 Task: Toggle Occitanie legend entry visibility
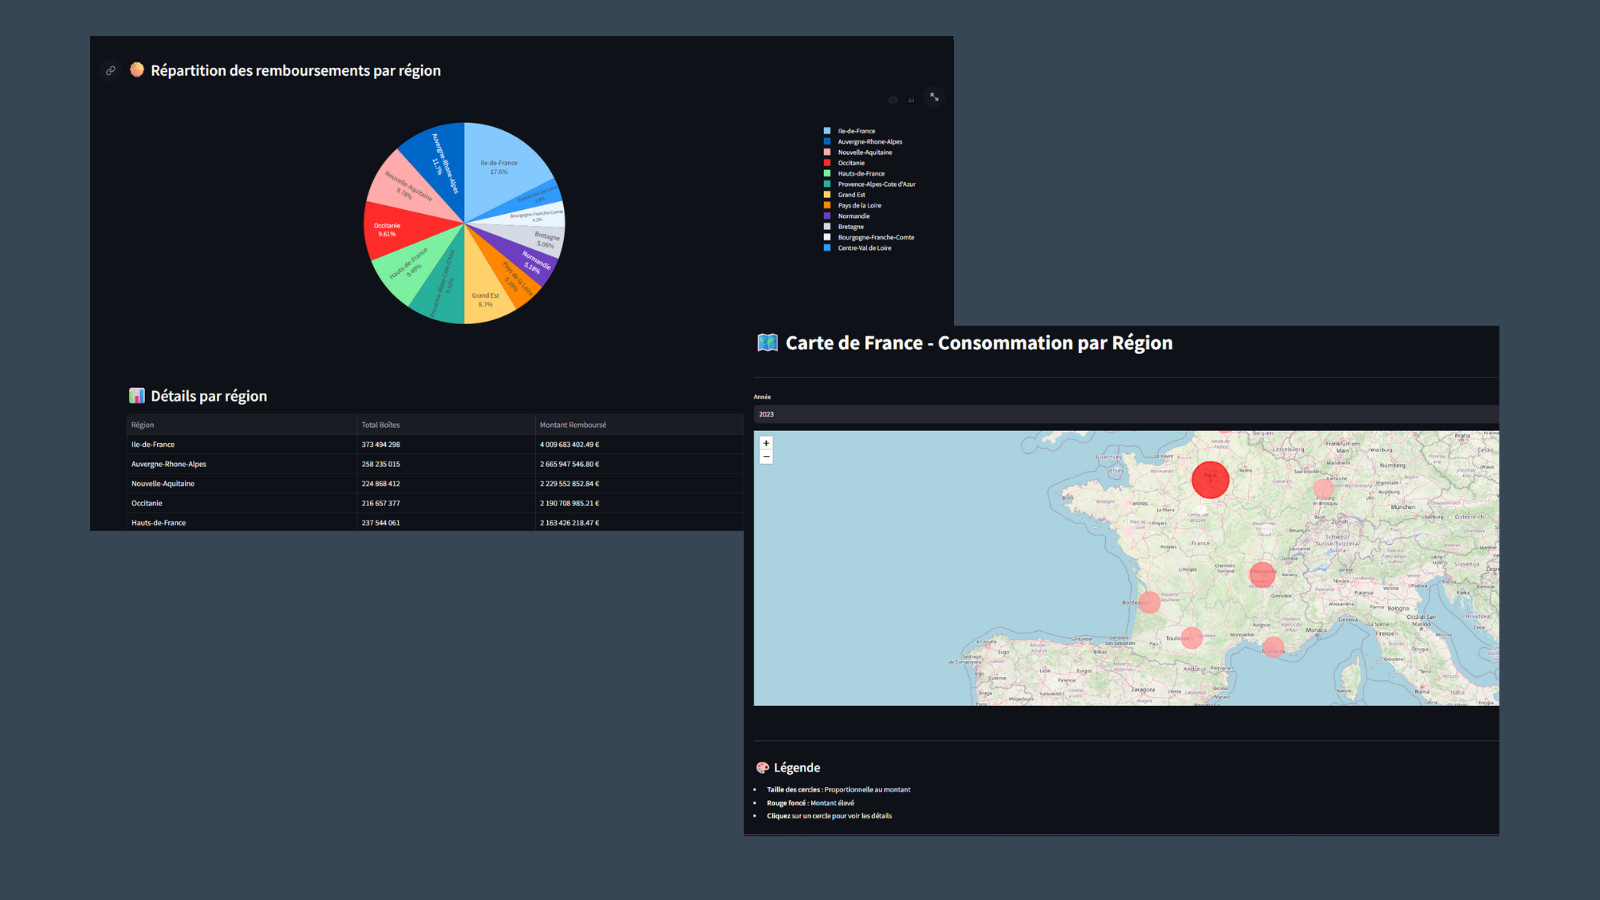[851, 163]
